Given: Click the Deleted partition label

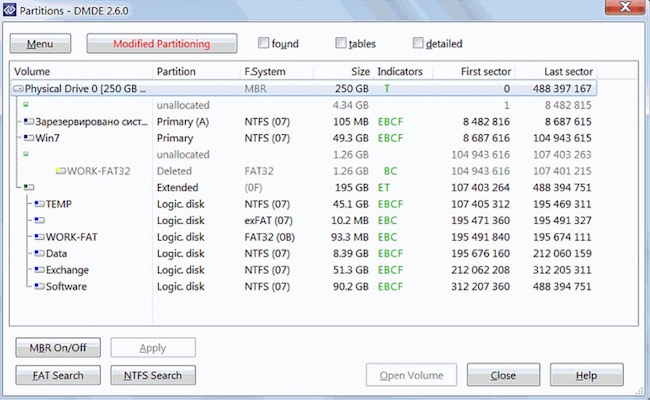Looking at the screenshot, I should click(174, 171).
